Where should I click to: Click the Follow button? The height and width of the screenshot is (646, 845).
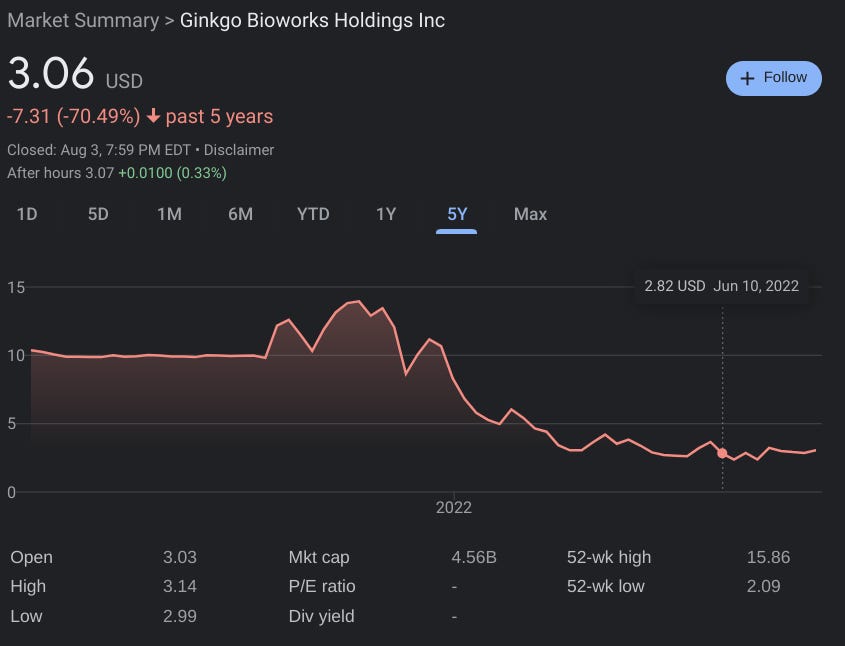pos(773,78)
